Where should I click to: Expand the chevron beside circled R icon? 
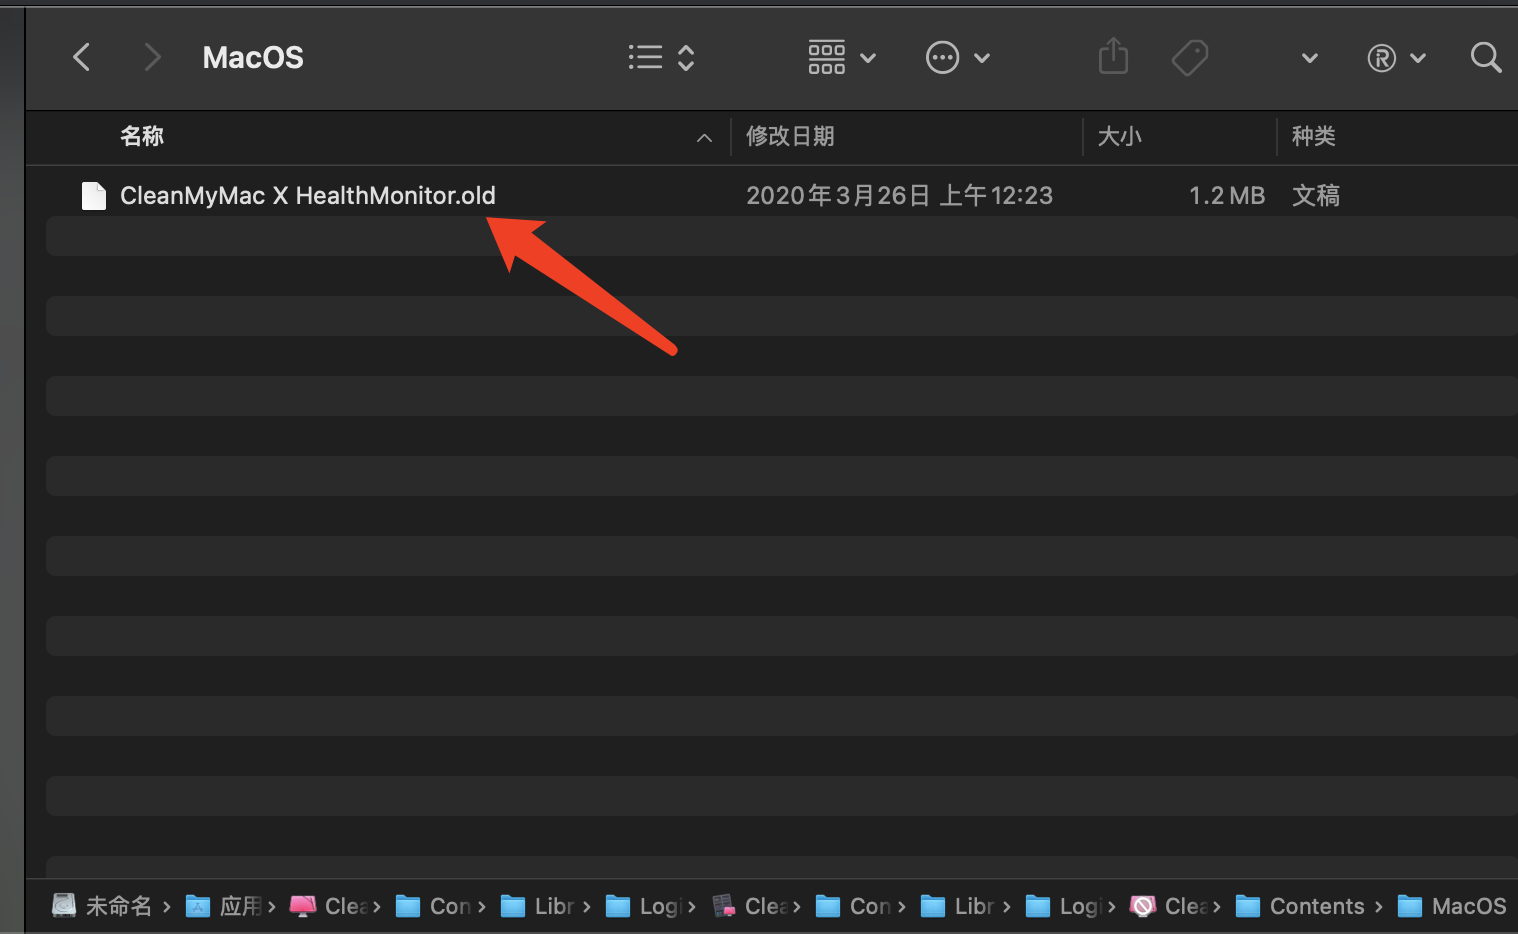click(1418, 58)
